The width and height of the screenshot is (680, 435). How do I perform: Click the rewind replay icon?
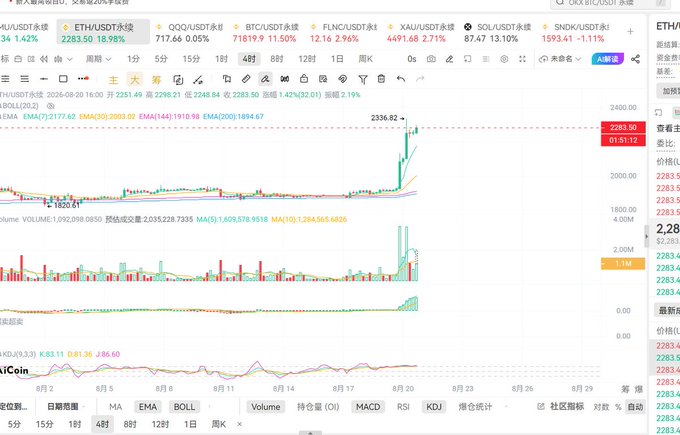[x=44, y=59]
